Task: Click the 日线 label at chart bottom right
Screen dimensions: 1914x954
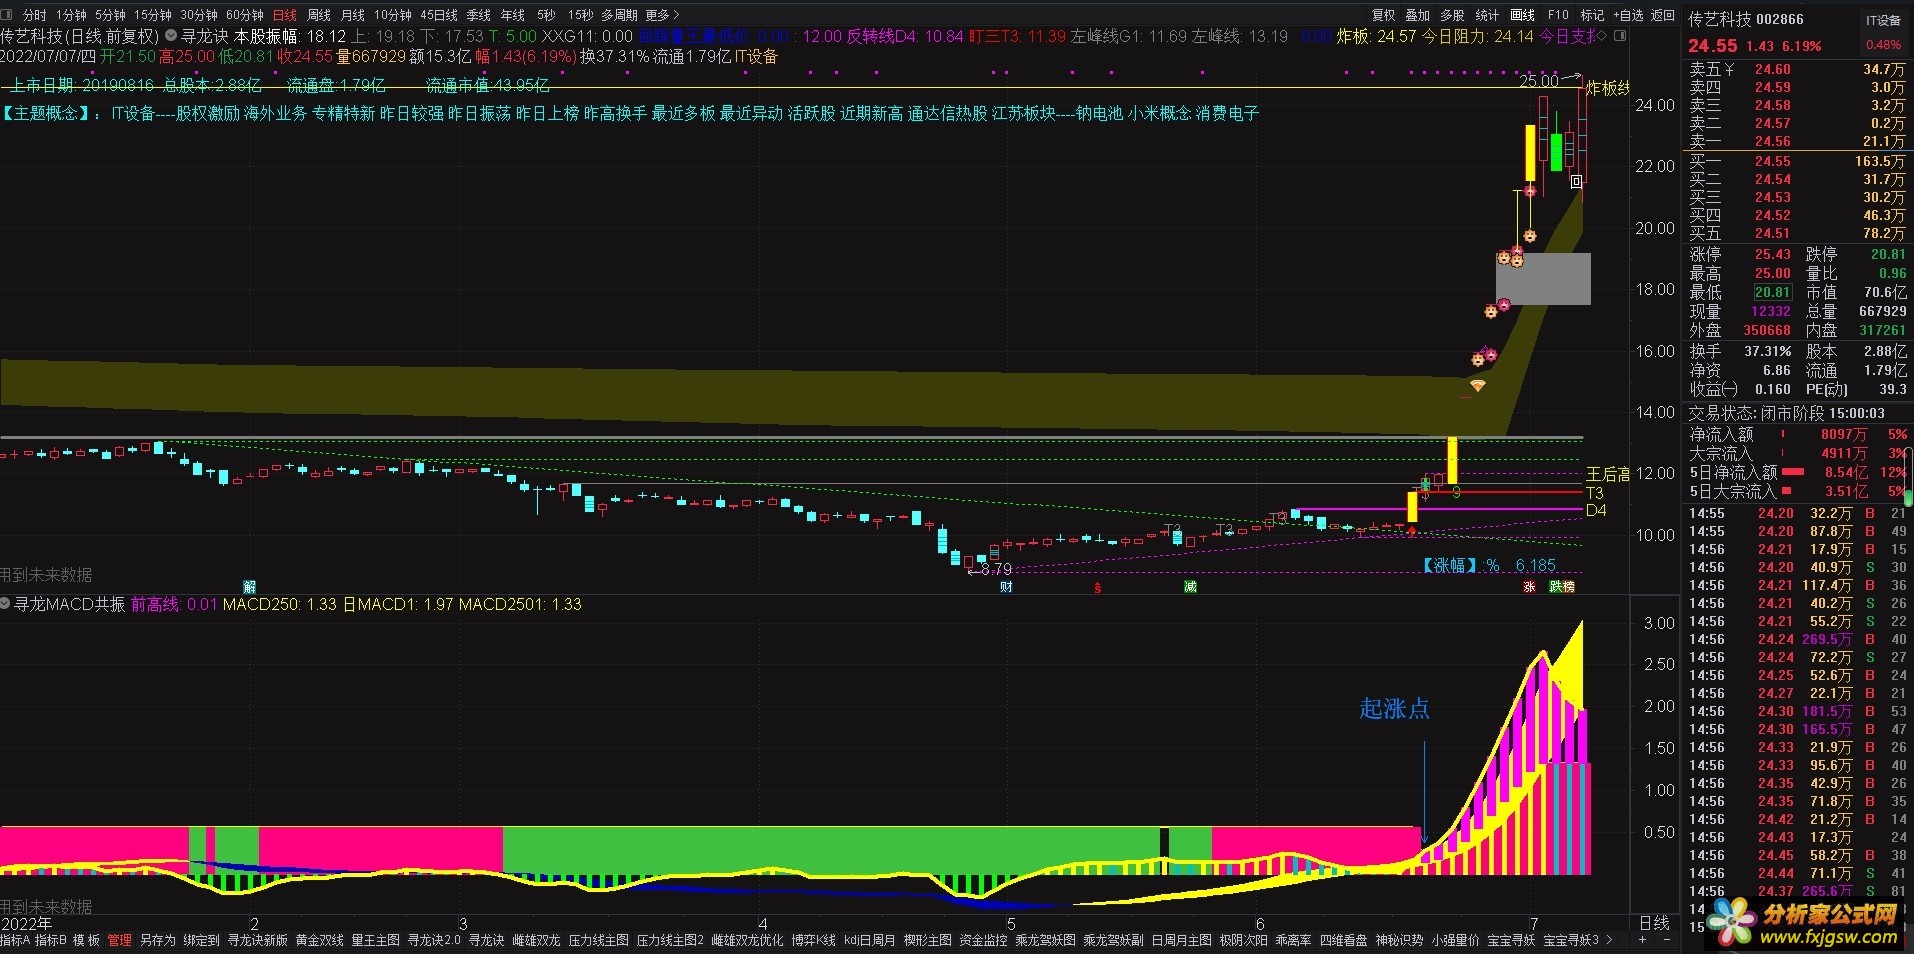Action: [1655, 922]
